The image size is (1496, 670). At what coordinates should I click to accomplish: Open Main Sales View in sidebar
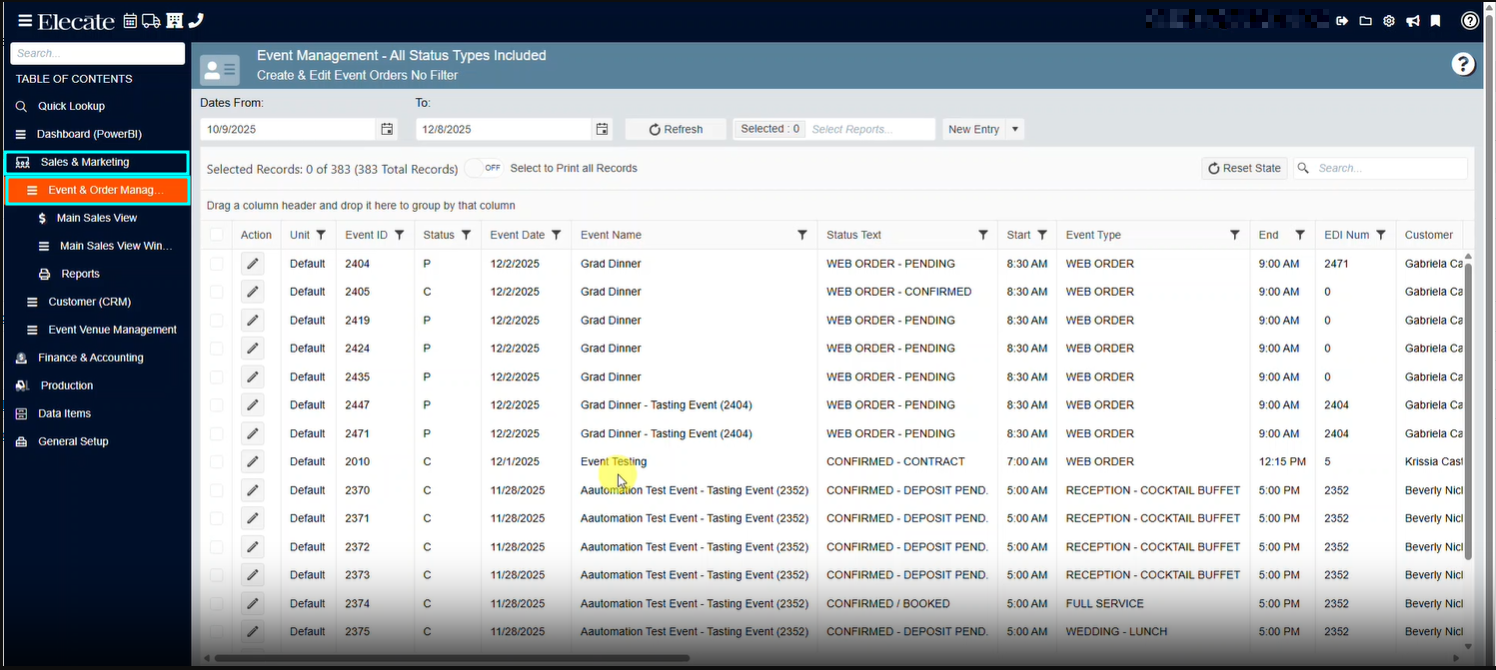click(97, 218)
